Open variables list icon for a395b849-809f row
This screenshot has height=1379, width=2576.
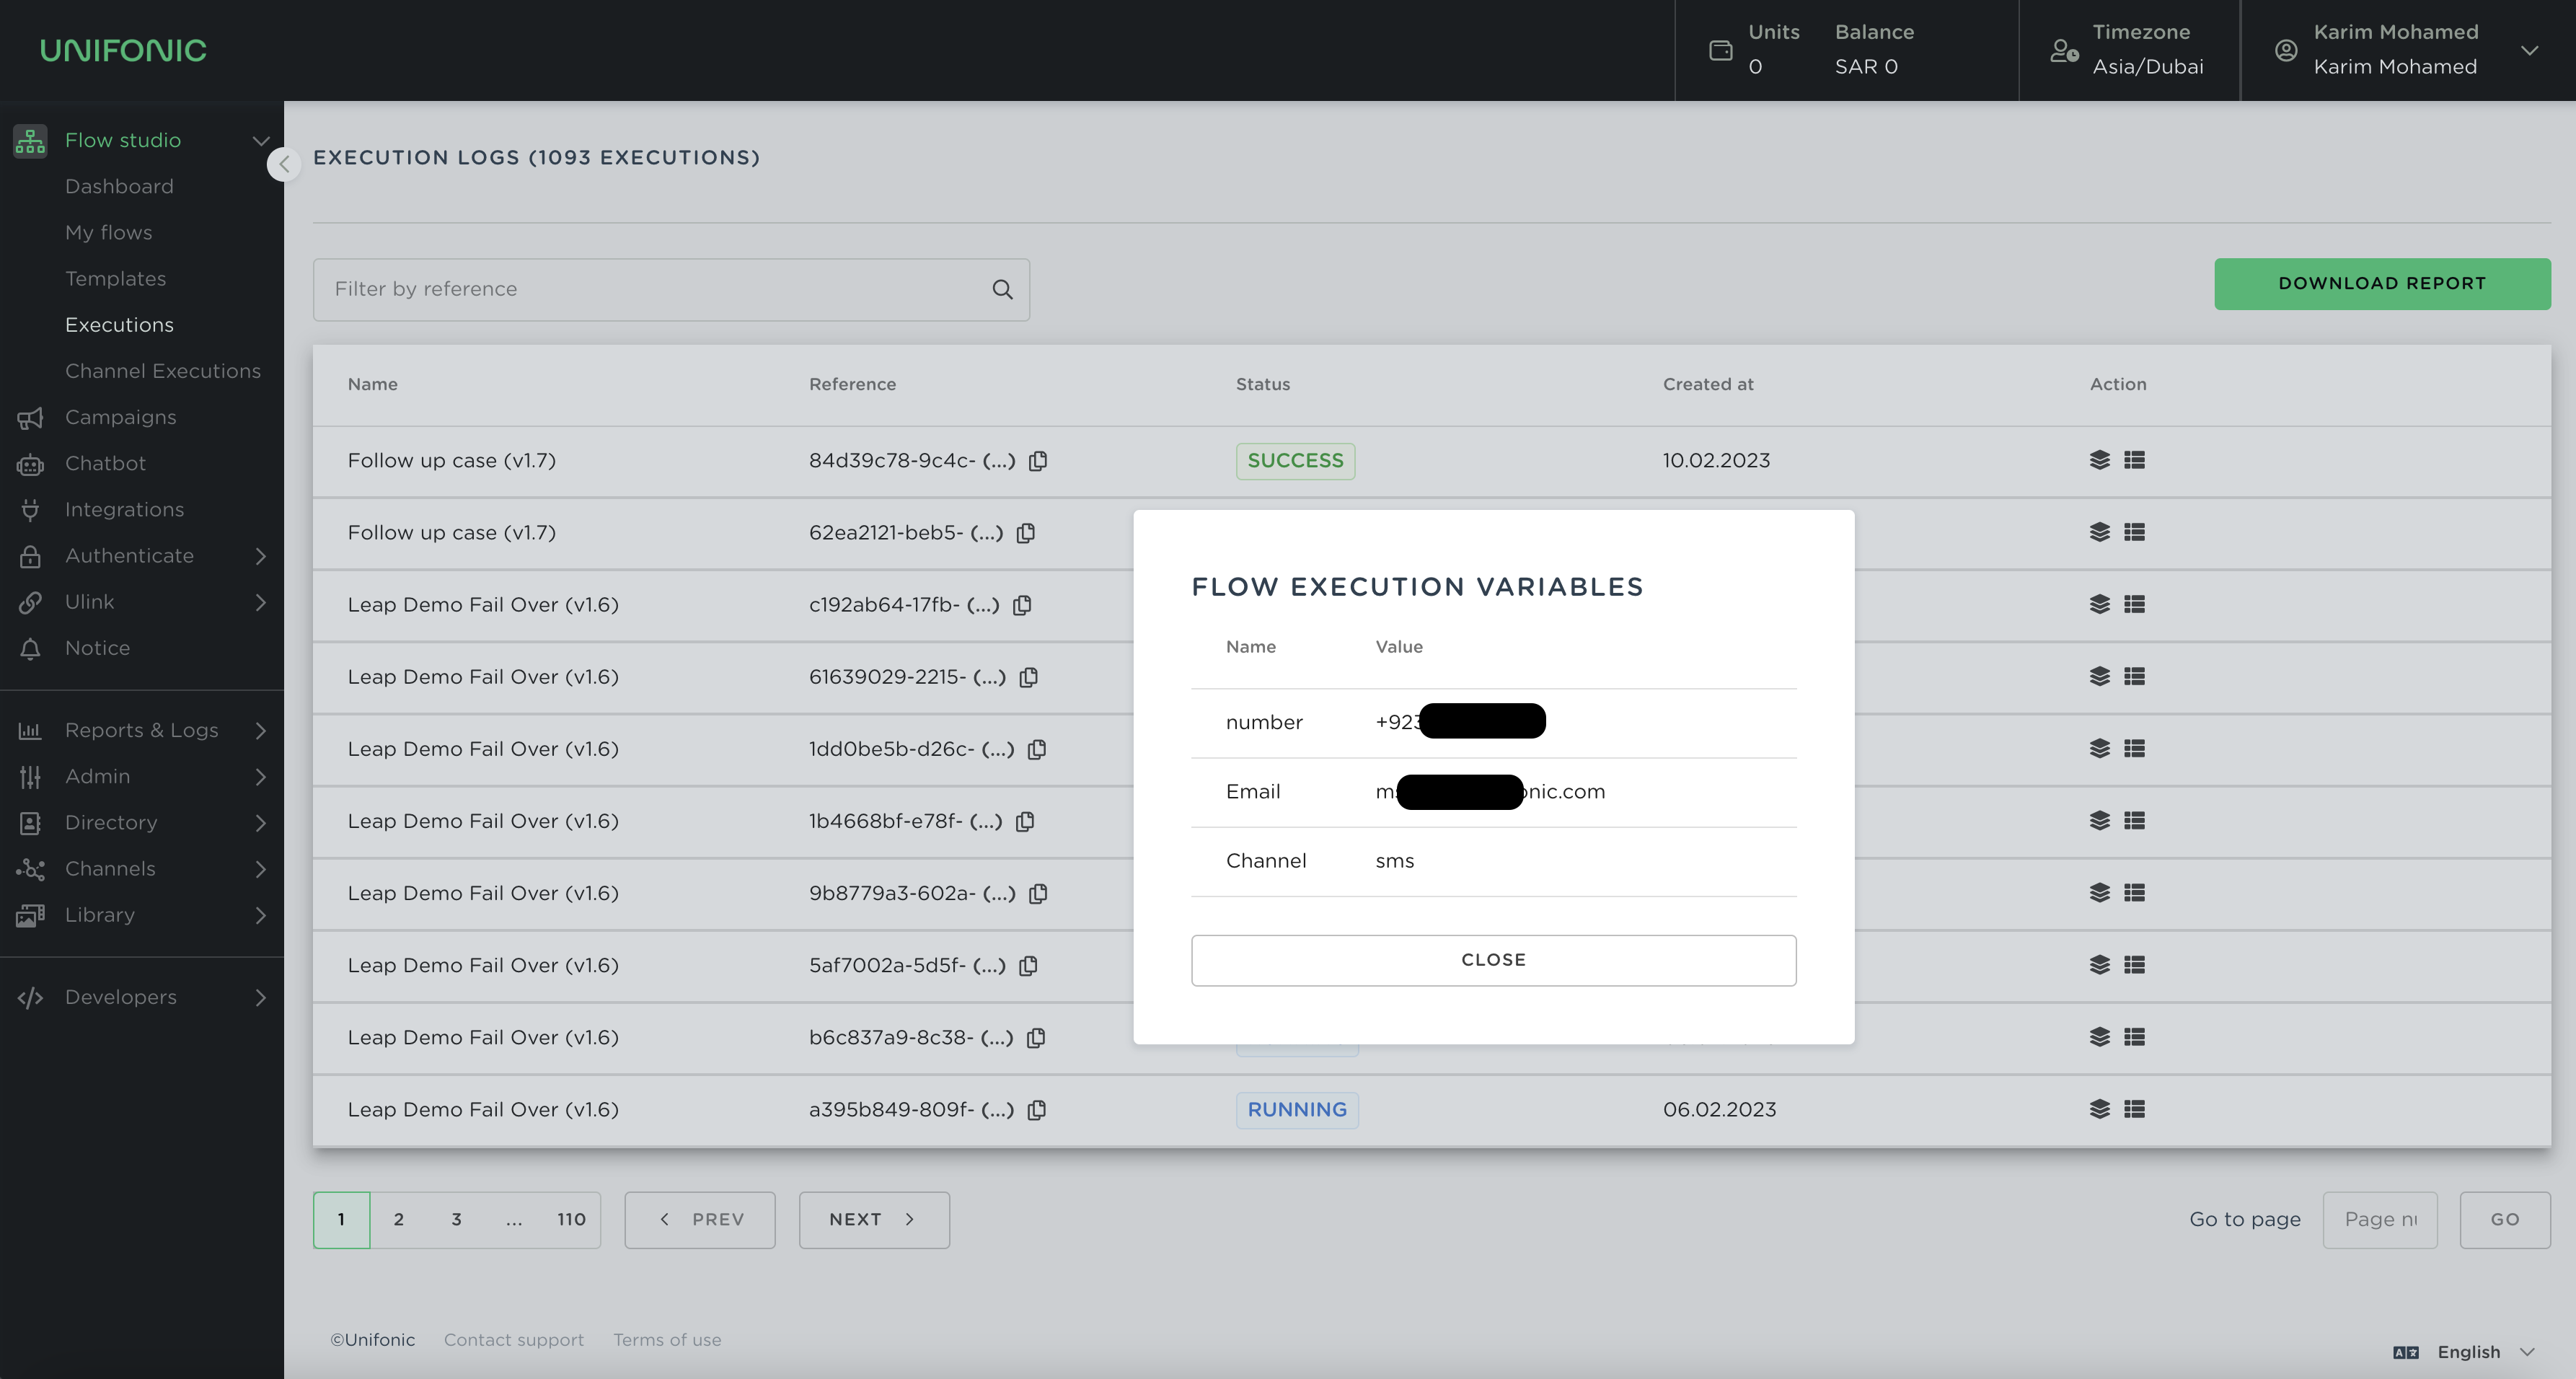tap(2134, 1109)
